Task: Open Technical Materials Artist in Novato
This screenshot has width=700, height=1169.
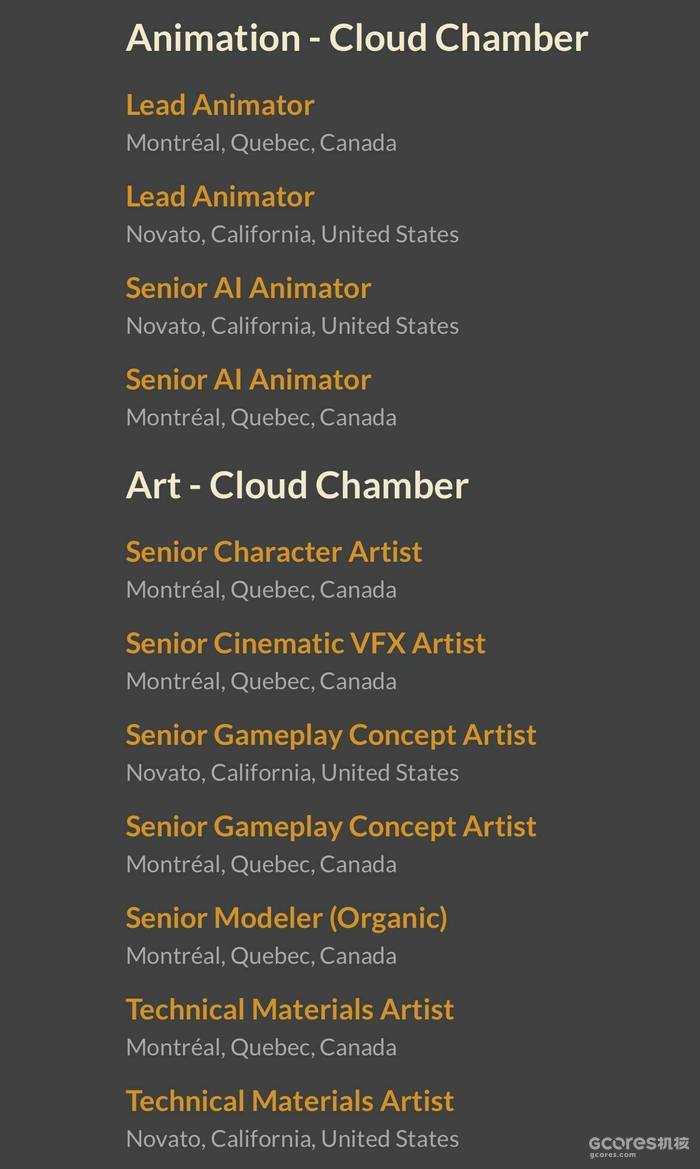Action: click(290, 1101)
